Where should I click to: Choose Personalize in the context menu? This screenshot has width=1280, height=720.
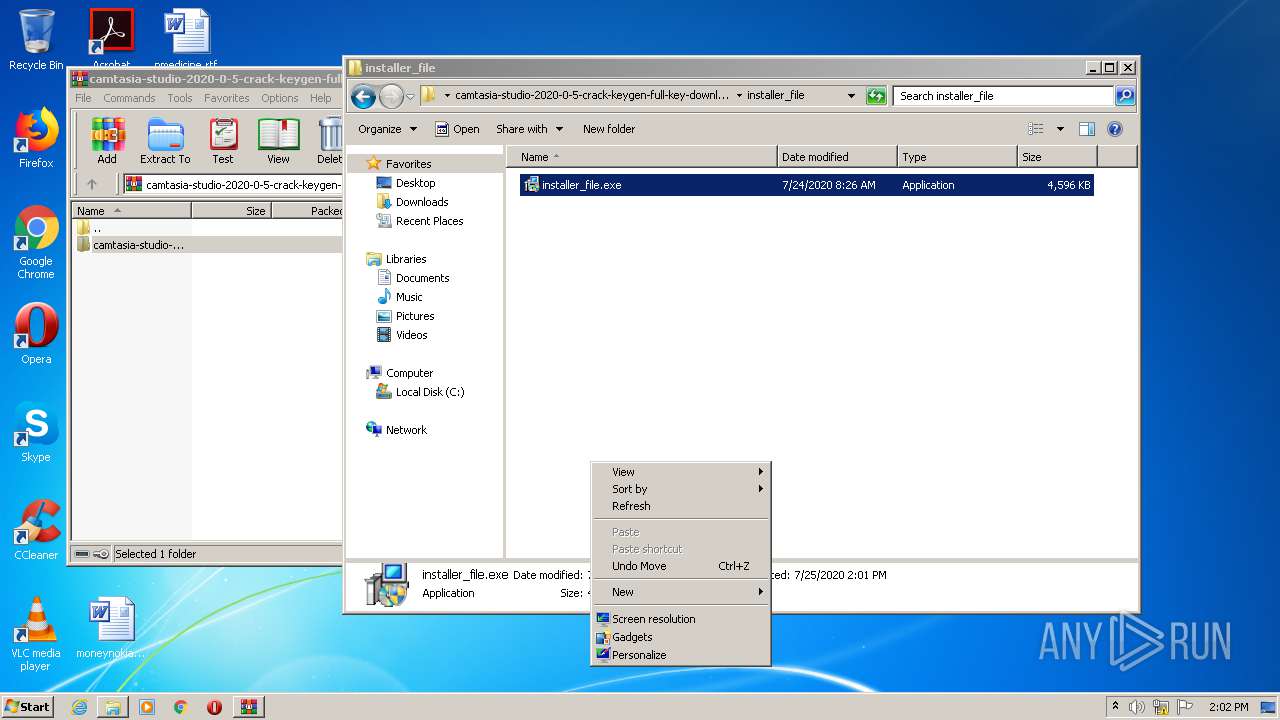681,655
